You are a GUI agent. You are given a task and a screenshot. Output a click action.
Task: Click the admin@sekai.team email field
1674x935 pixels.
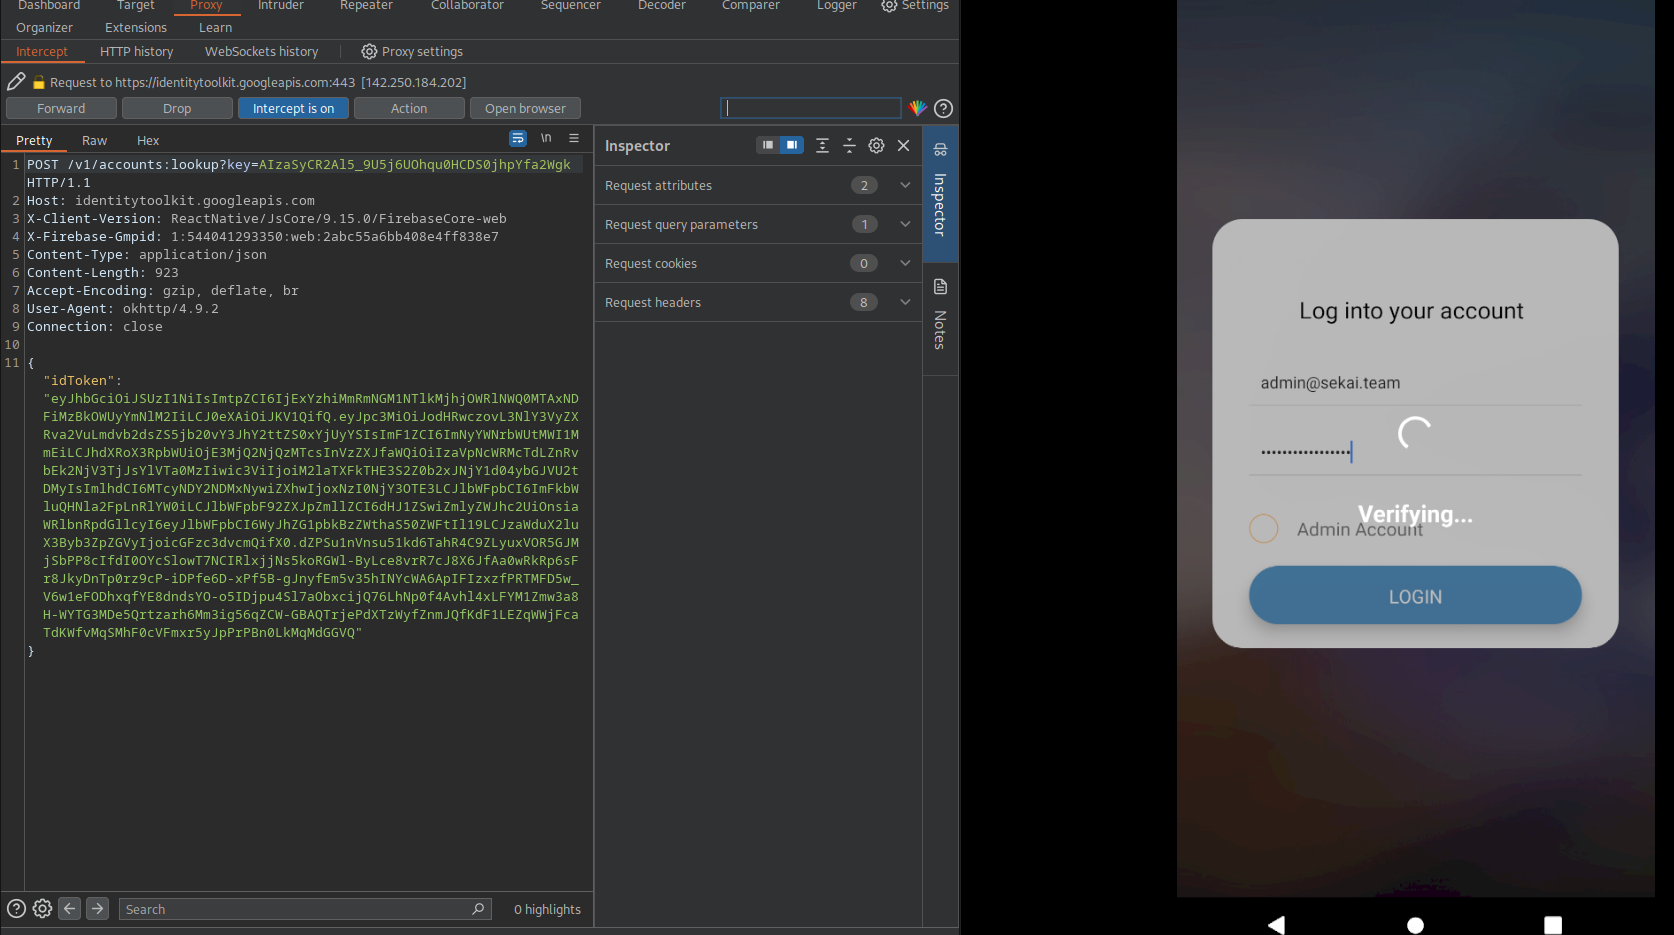(x=1415, y=383)
